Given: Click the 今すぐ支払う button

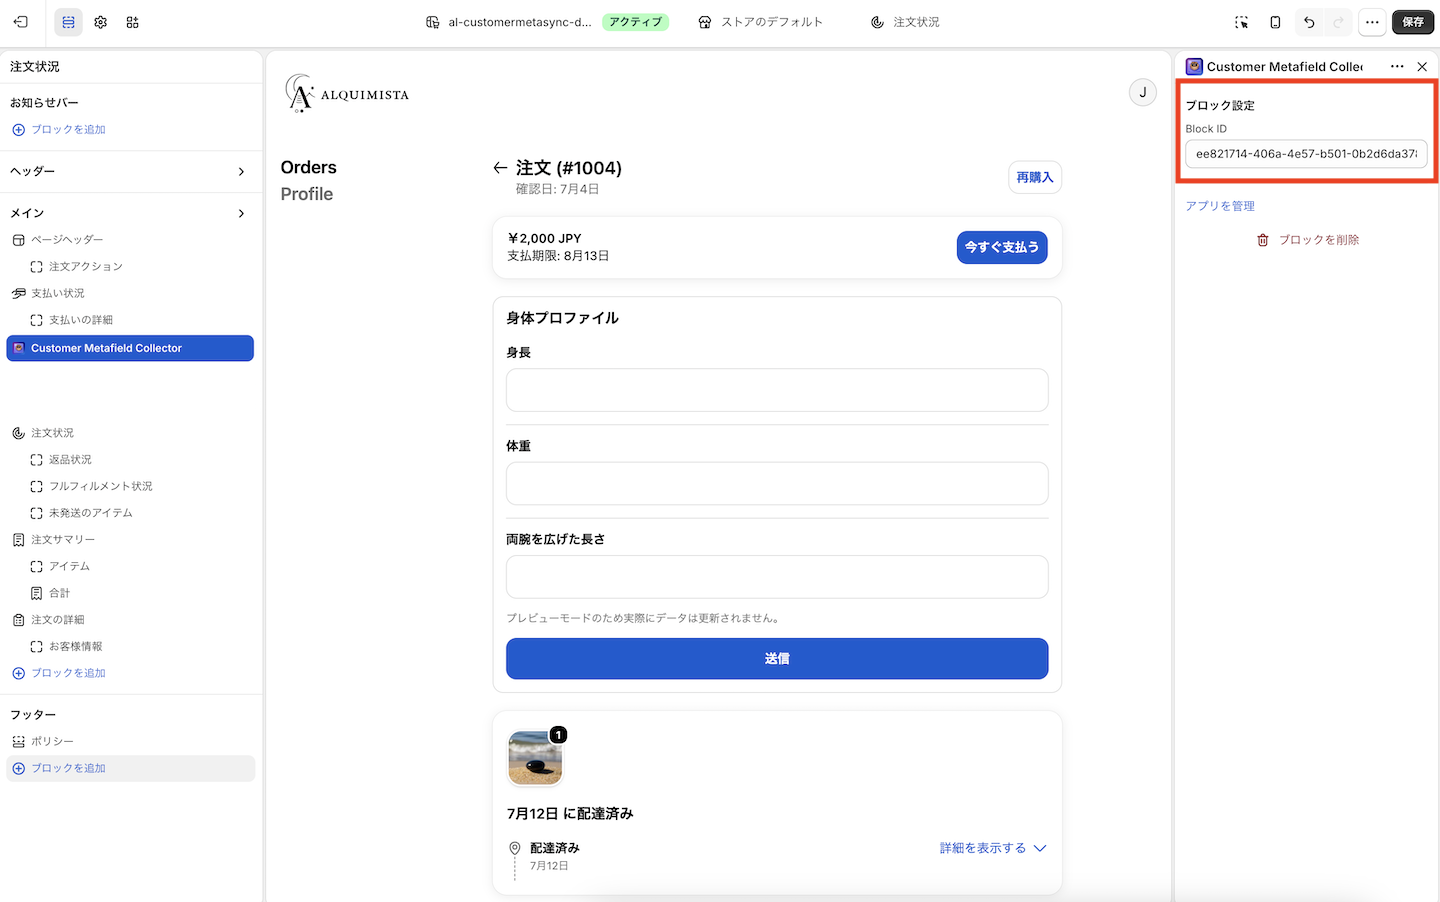Looking at the screenshot, I should coord(1002,247).
